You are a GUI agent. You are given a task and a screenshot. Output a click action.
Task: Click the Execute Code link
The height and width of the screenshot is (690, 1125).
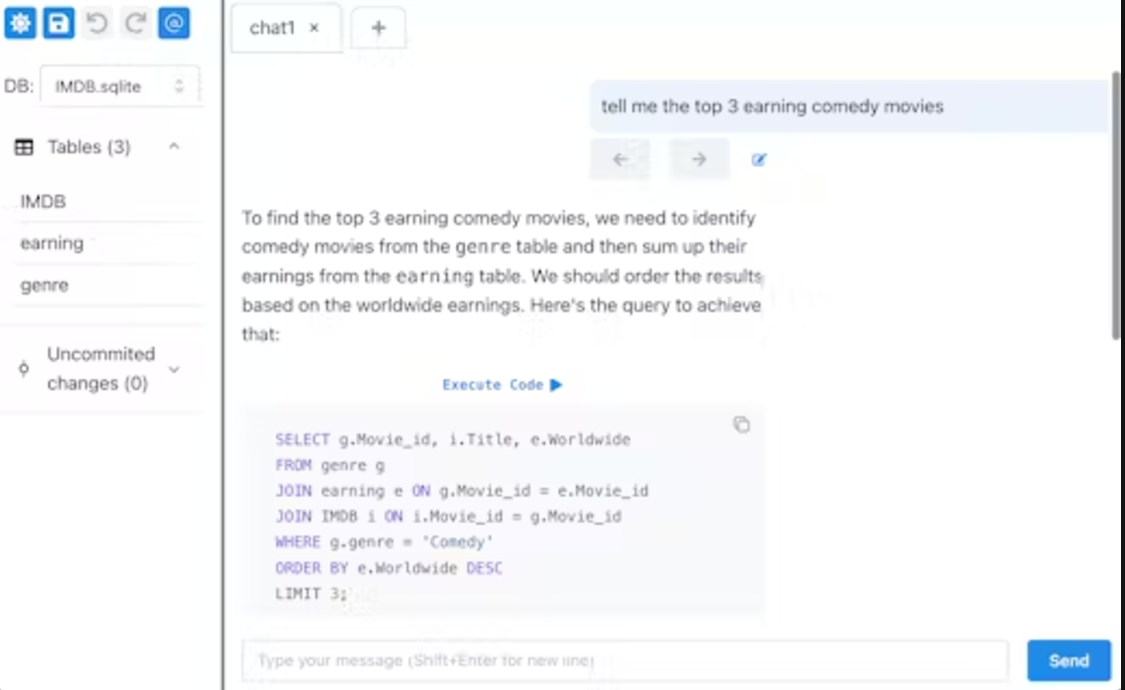502,385
